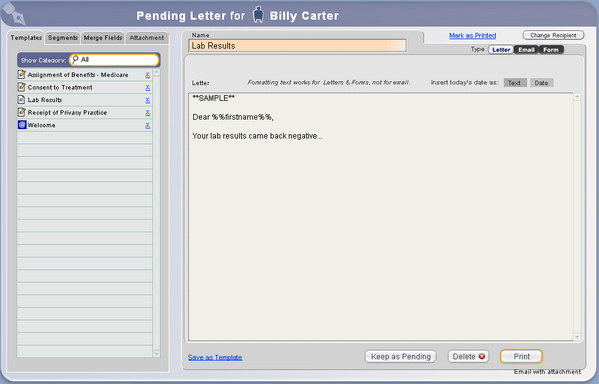Click the Change Recipient button
Screen dimensions: 599x384
click(x=553, y=35)
